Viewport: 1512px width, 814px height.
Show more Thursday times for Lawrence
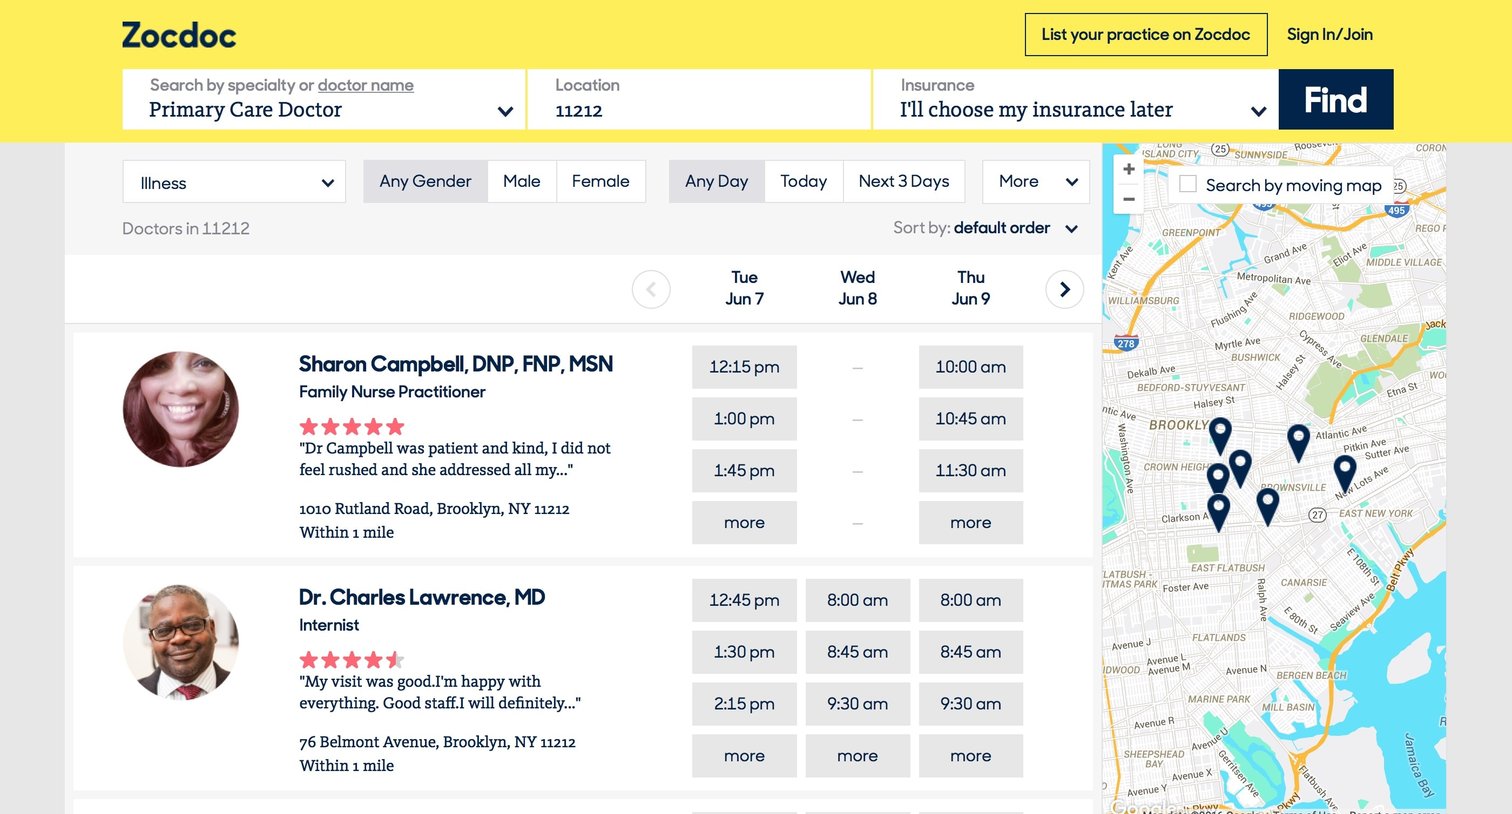coord(971,756)
